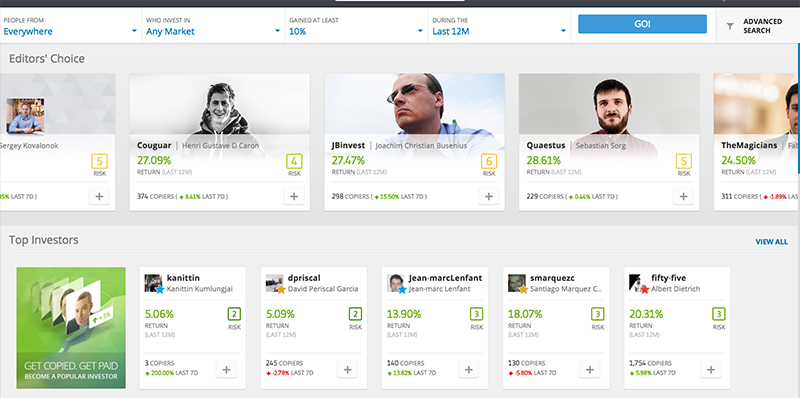Screen dimensions: 800x398
Task: Click Quaestus's bearded man cover photo
Action: point(609,104)
